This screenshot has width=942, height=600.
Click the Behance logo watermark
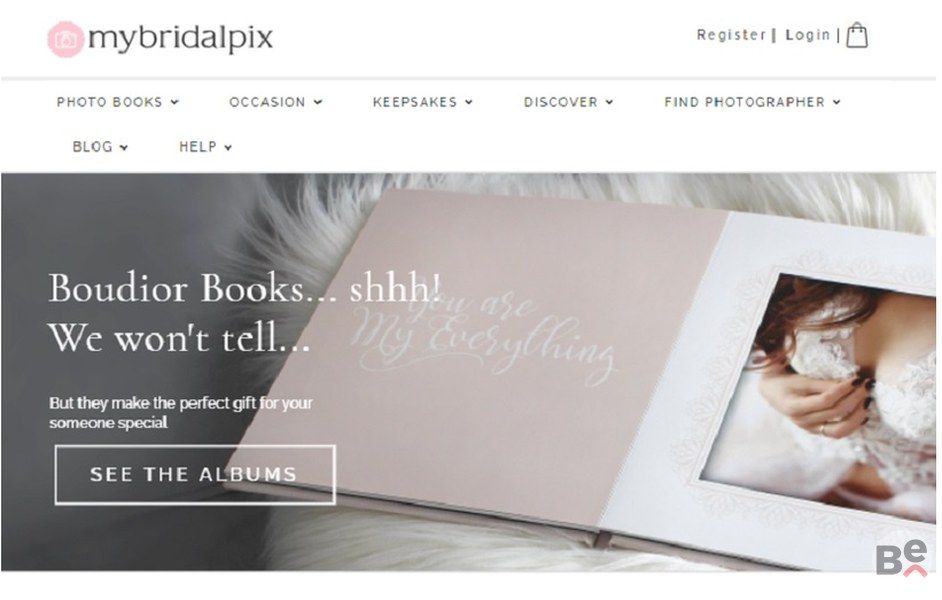click(901, 558)
